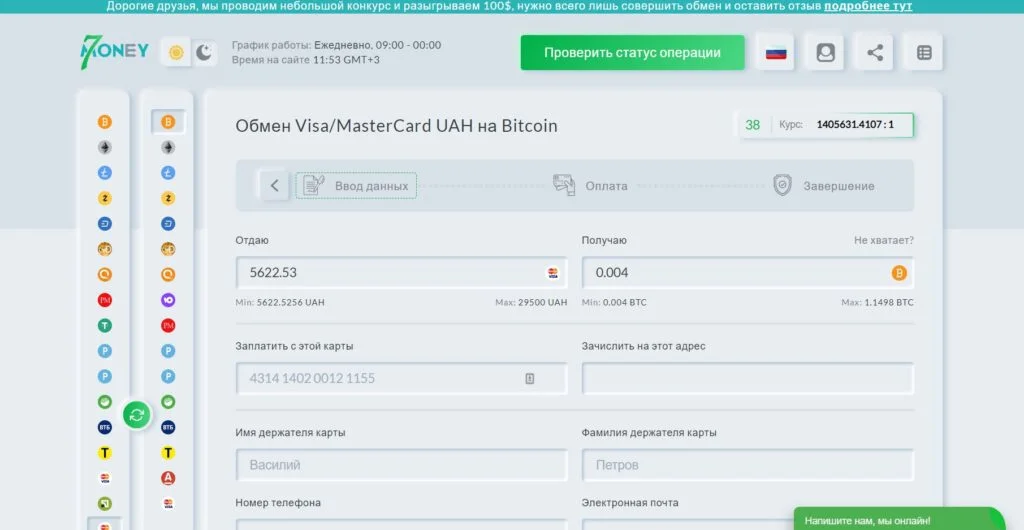Click the exchange rate 1405631.4107 : 1
The width and height of the screenshot is (1024, 530).
coord(855,125)
